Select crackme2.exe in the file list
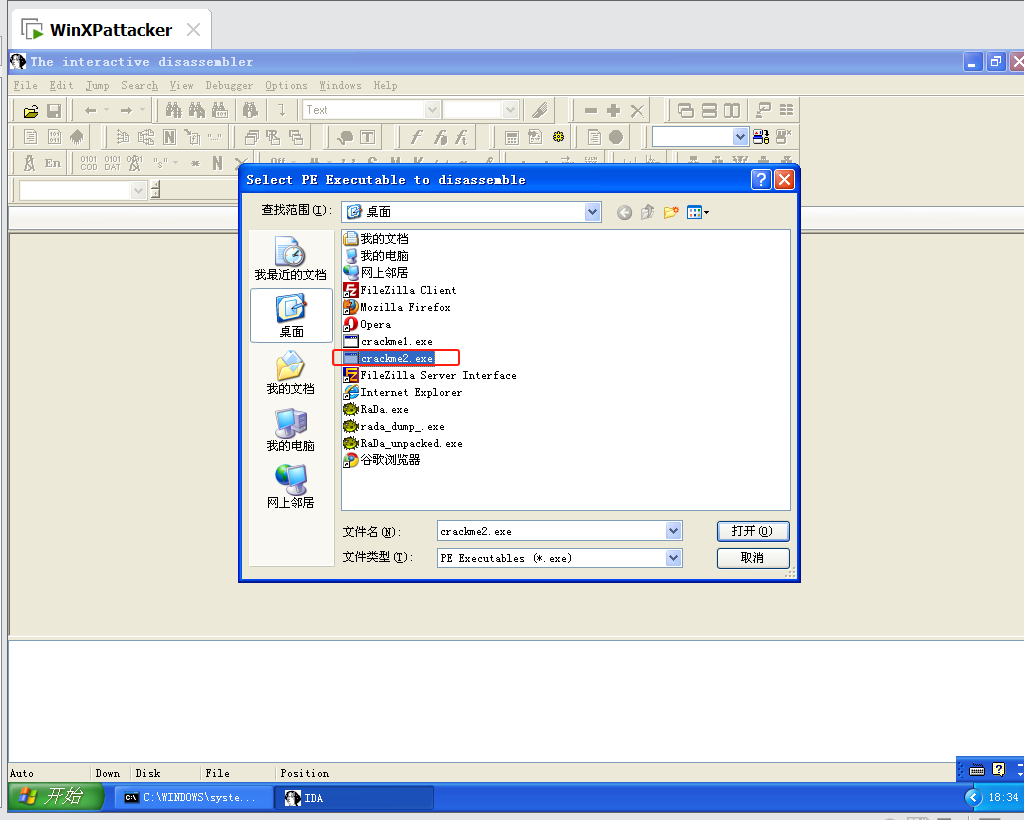The image size is (1024, 820). (389, 358)
